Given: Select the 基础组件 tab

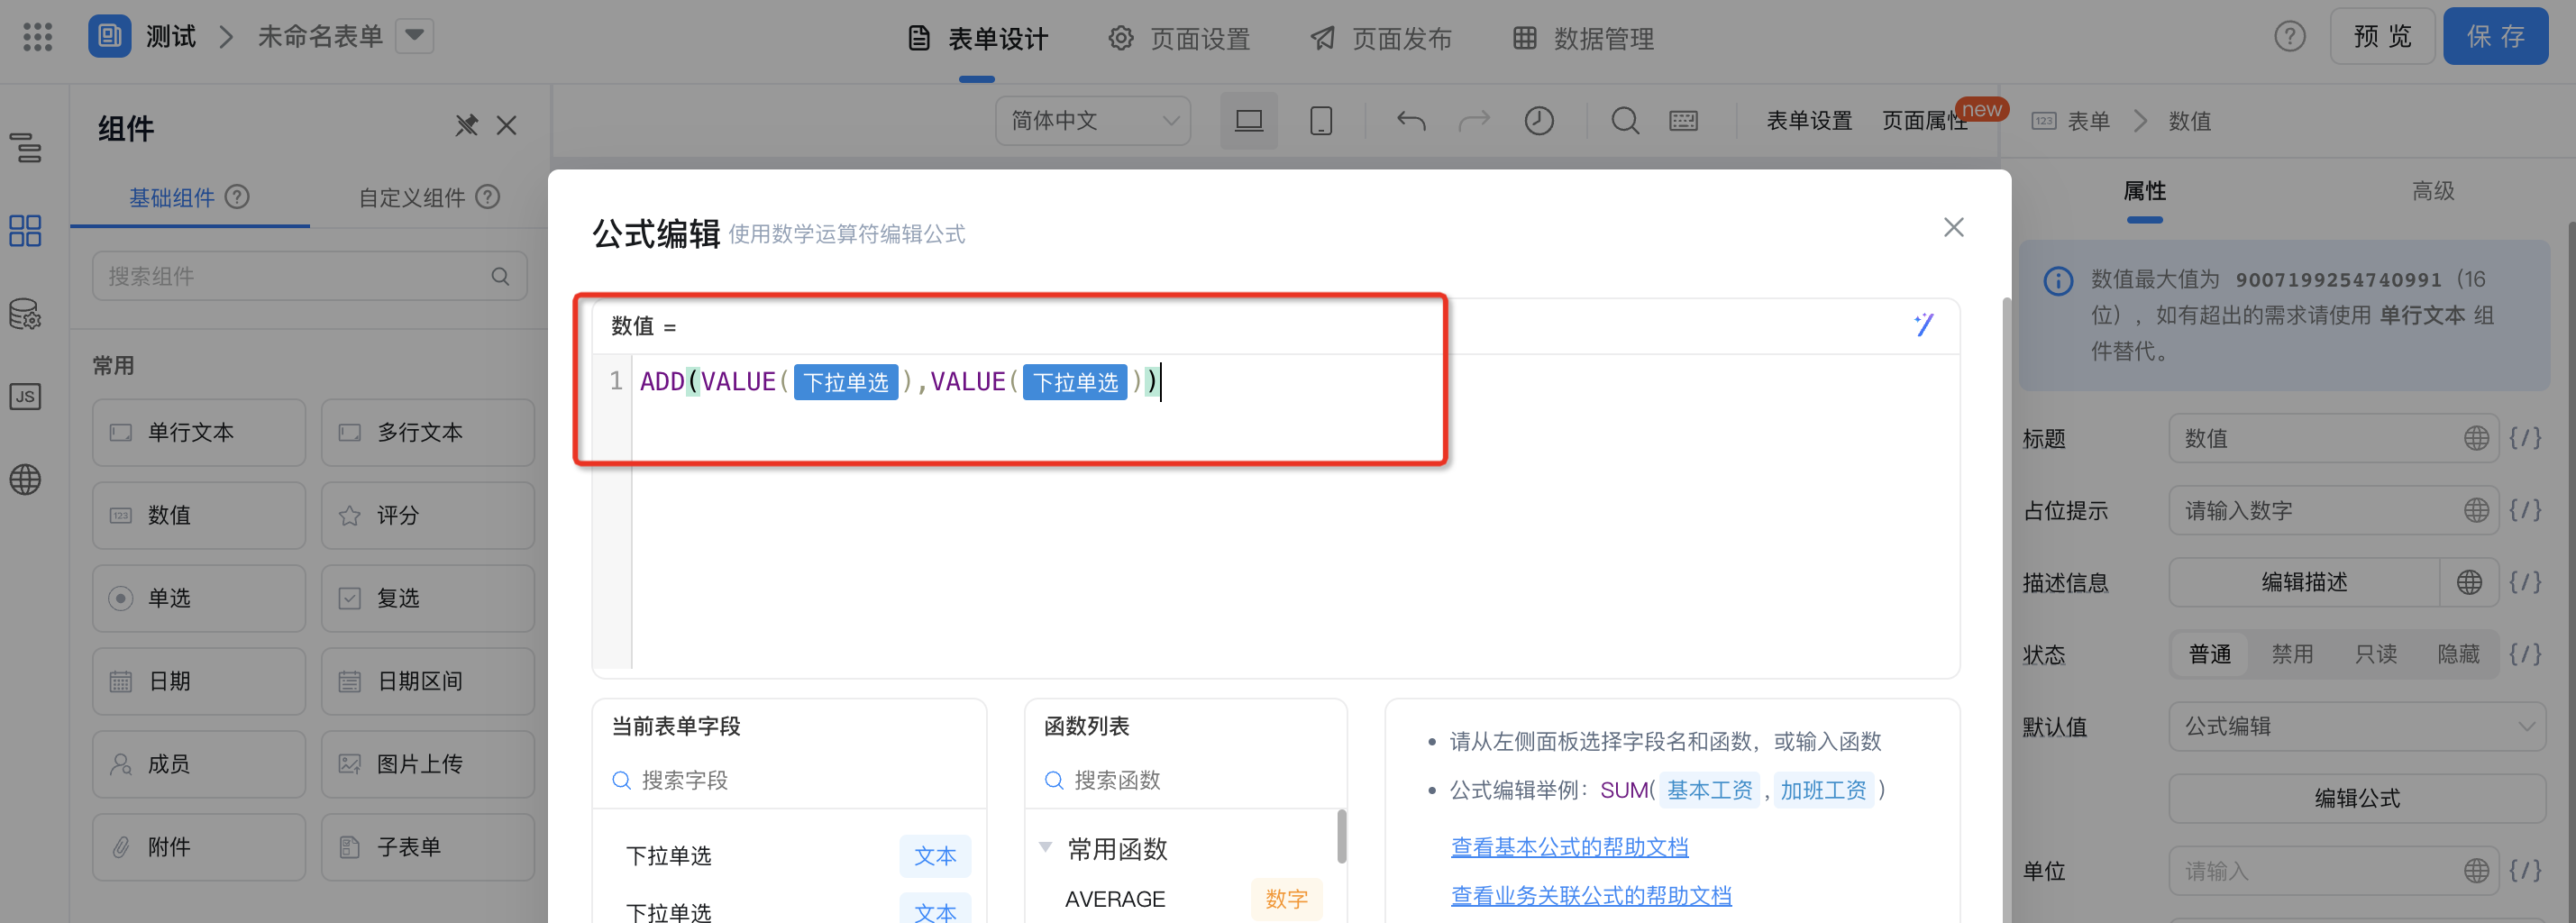Looking at the screenshot, I should tap(171, 197).
